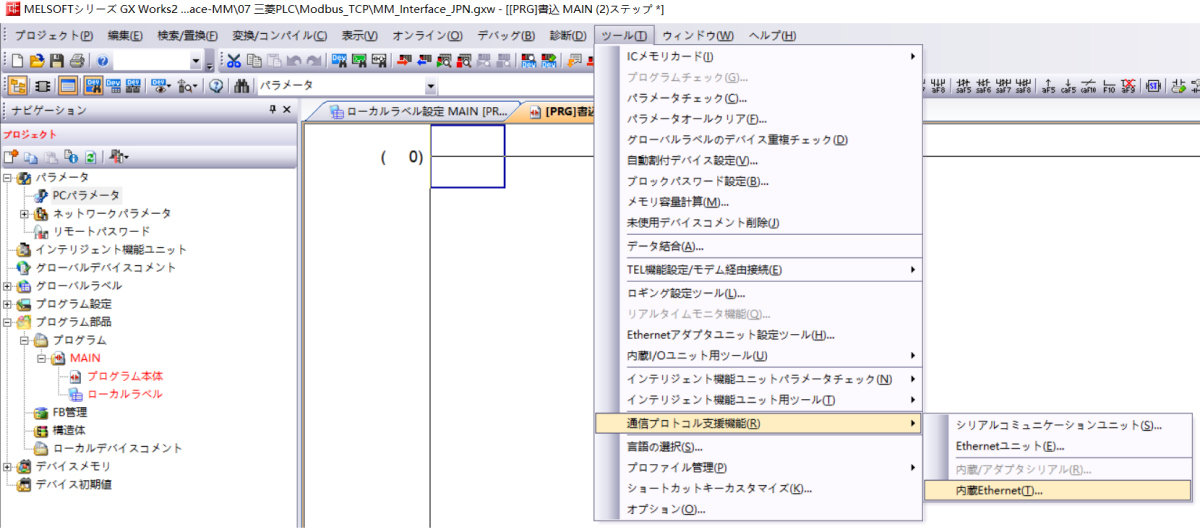The width and height of the screenshot is (1200, 528).
Task: Choose オプション(O)... from tools menu
Action: click(759, 510)
